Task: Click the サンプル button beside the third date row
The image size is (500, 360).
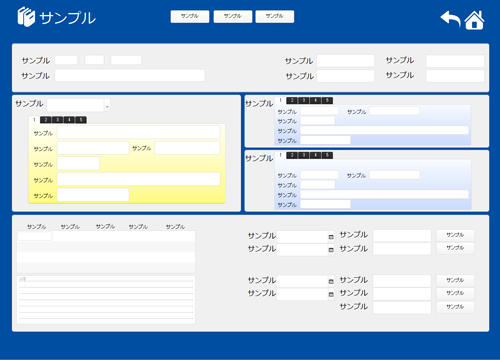Action: coord(455,280)
